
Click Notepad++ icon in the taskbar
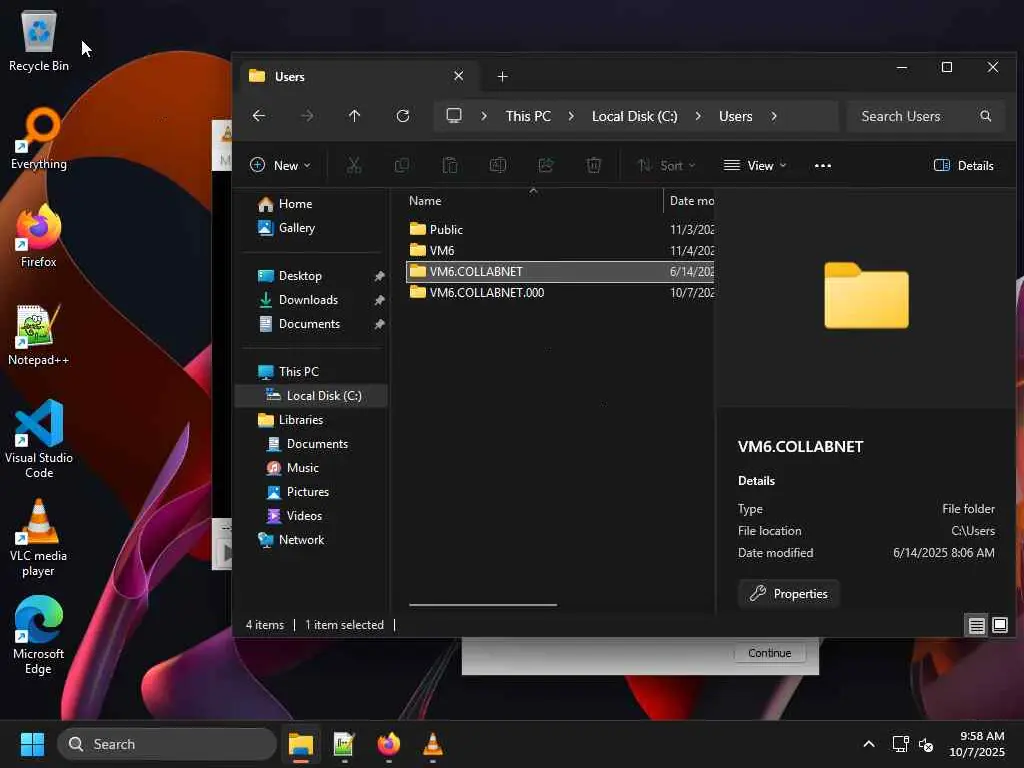344,744
